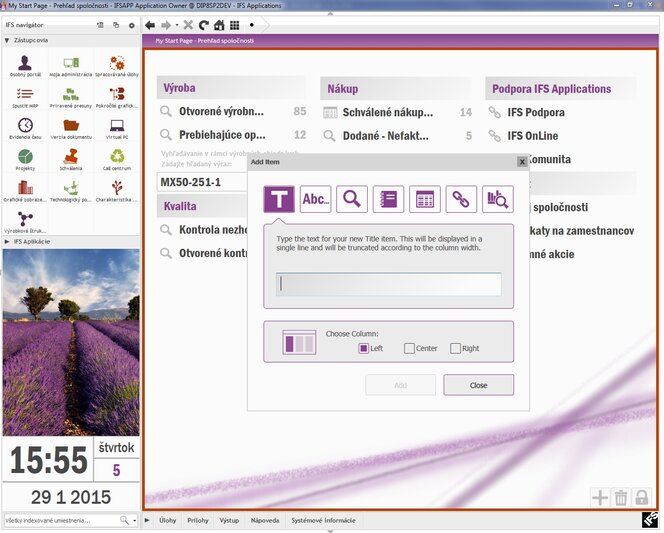Expand the bottom panel arrow
This screenshot has width=664, height=533.
pos(147,520)
